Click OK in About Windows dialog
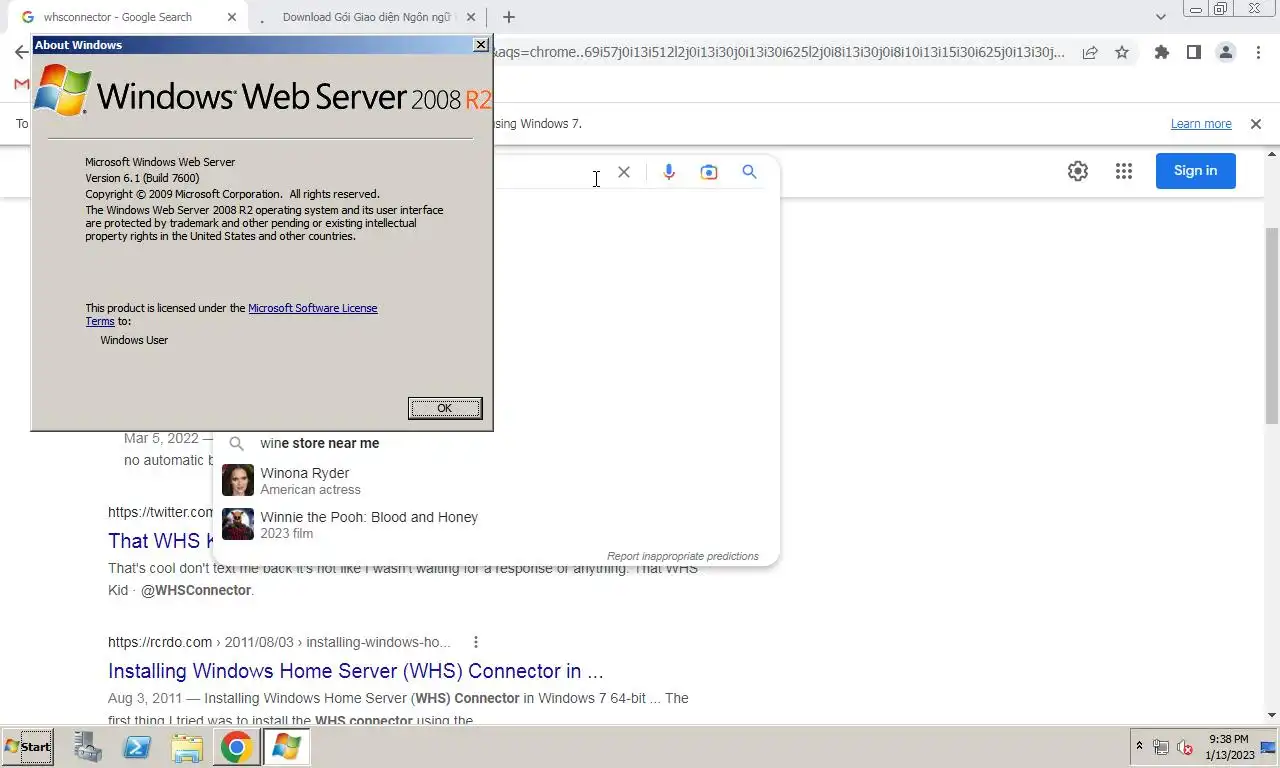This screenshot has height=768, width=1280. pyautogui.click(x=445, y=408)
